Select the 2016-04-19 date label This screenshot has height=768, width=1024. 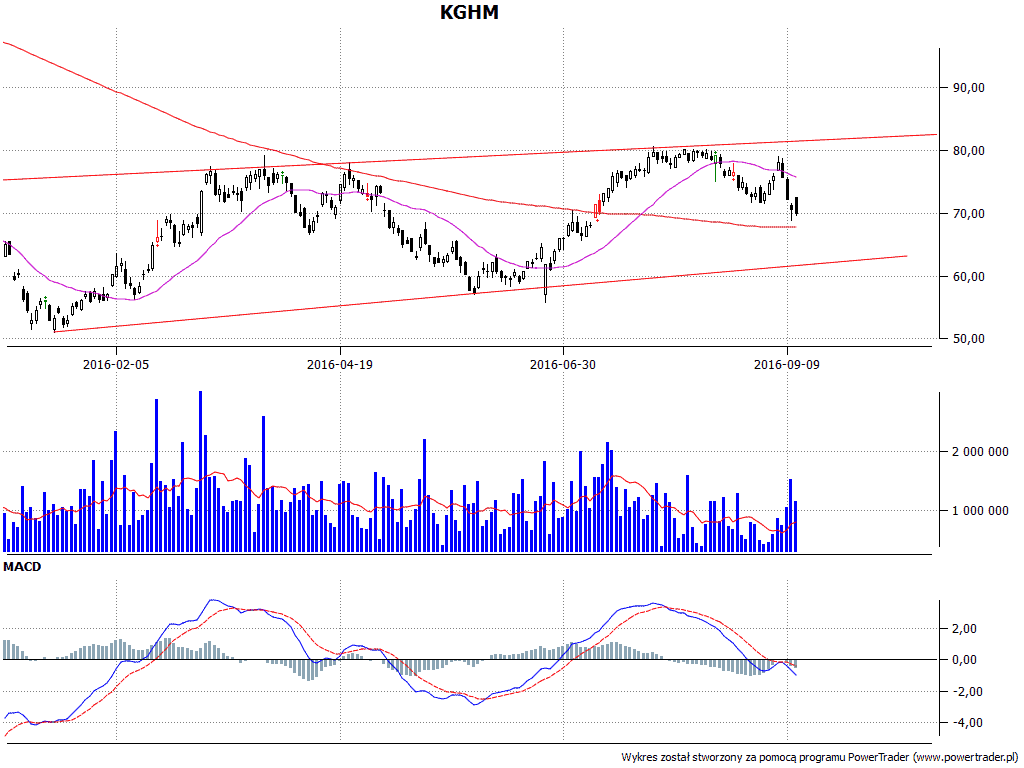pos(339,365)
